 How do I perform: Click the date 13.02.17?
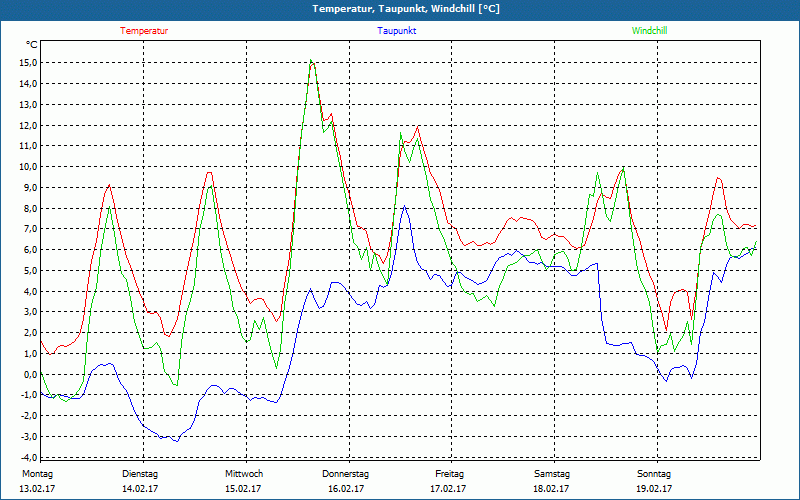[37, 489]
